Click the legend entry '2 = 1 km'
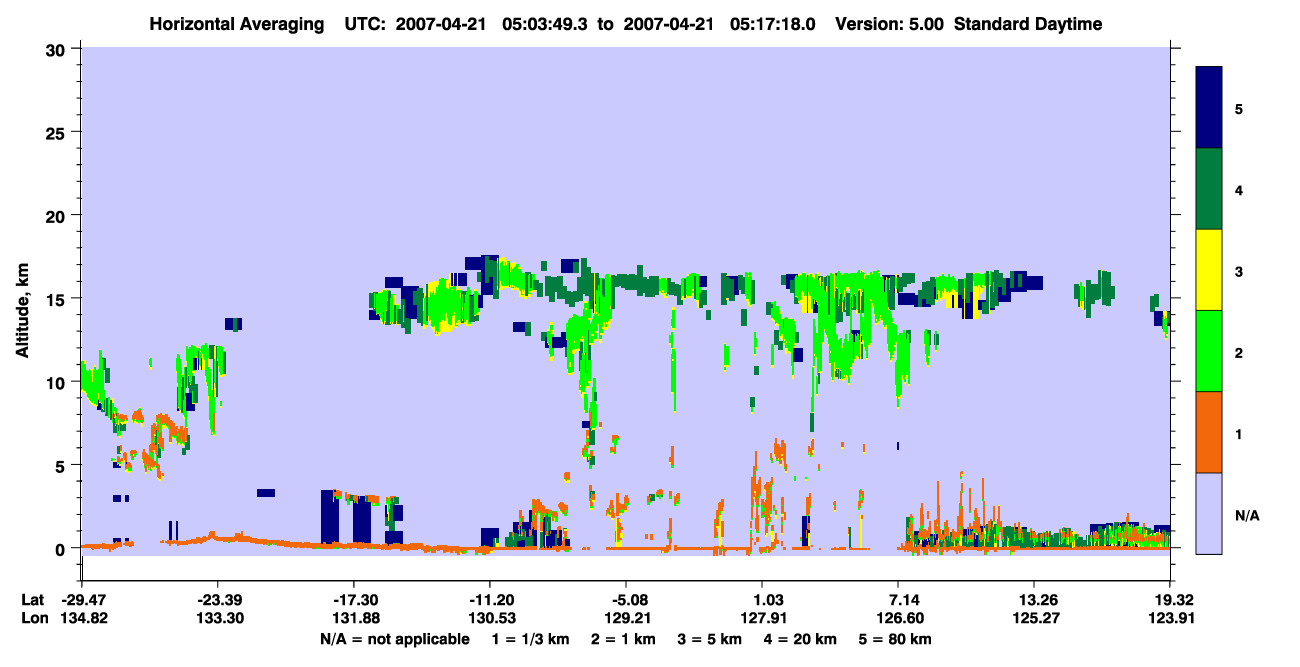The height and width of the screenshot is (667, 1300). point(626,639)
